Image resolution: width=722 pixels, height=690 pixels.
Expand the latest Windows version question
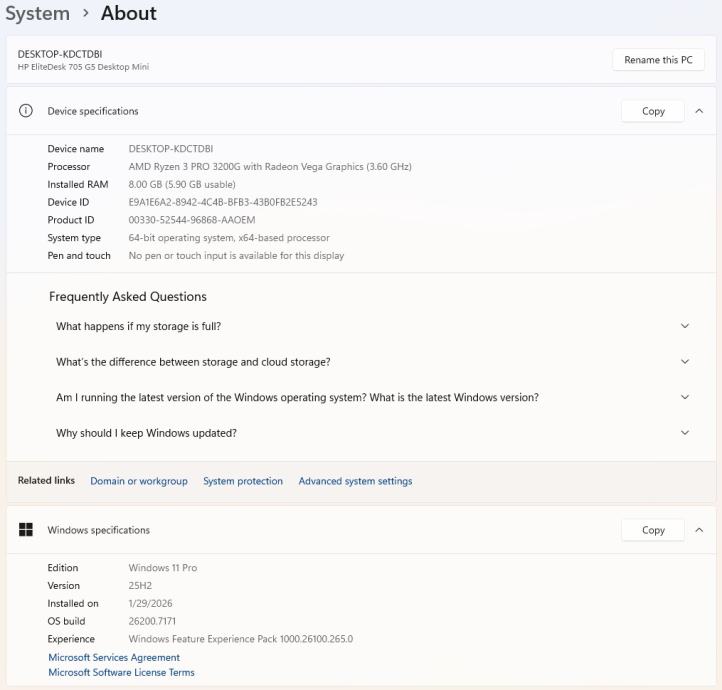(684, 397)
